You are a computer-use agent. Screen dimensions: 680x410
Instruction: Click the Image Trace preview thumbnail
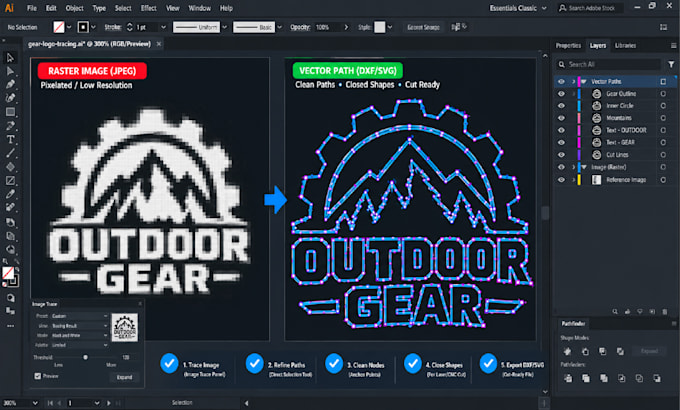tap(125, 328)
